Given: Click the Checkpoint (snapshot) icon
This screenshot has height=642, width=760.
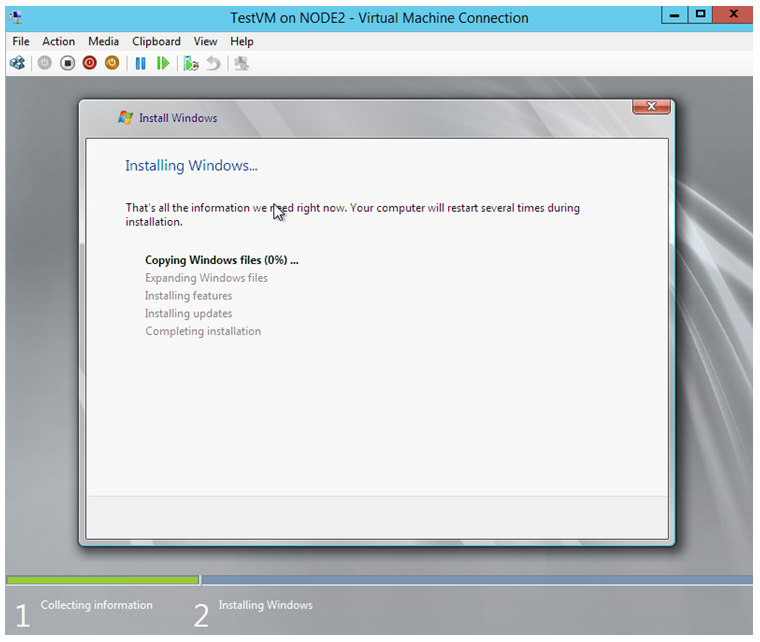Looking at the screenshot, I should [191, 63].
